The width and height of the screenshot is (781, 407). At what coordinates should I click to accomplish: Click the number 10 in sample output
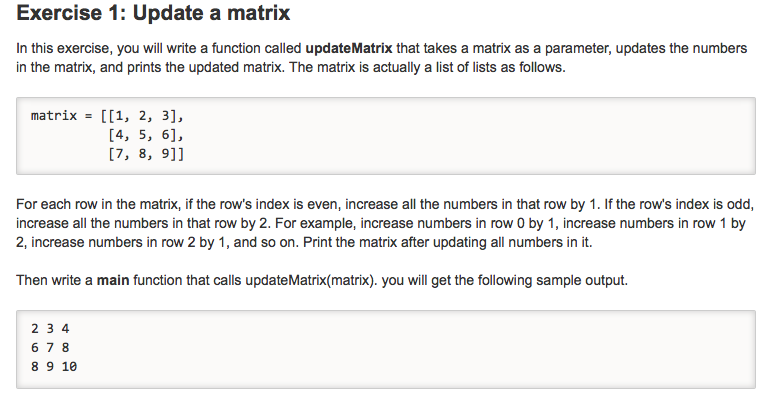click(x=69, y=367)
